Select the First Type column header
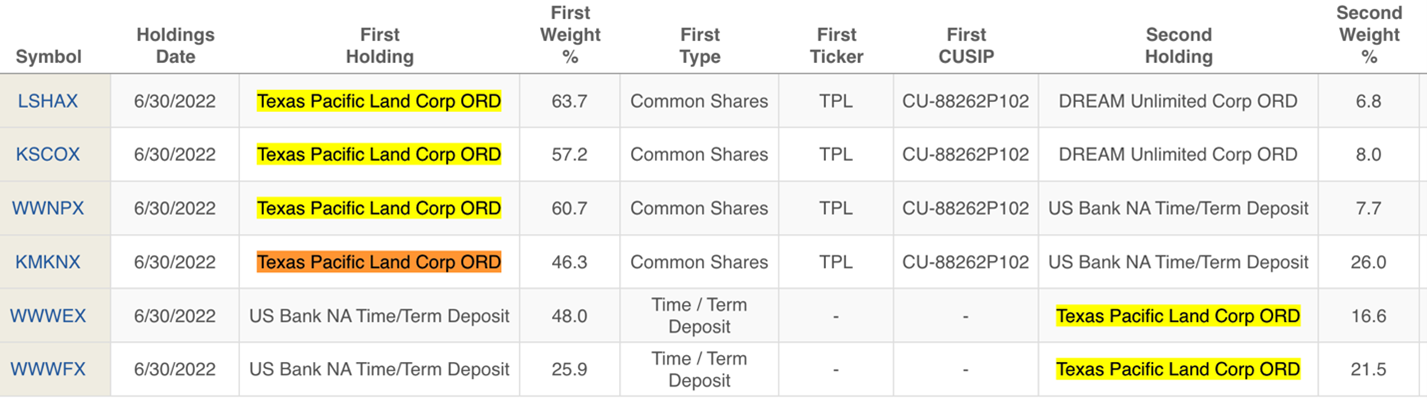Image resolution: width=1427 pixels, height=400 pixels. click(699, 46)
